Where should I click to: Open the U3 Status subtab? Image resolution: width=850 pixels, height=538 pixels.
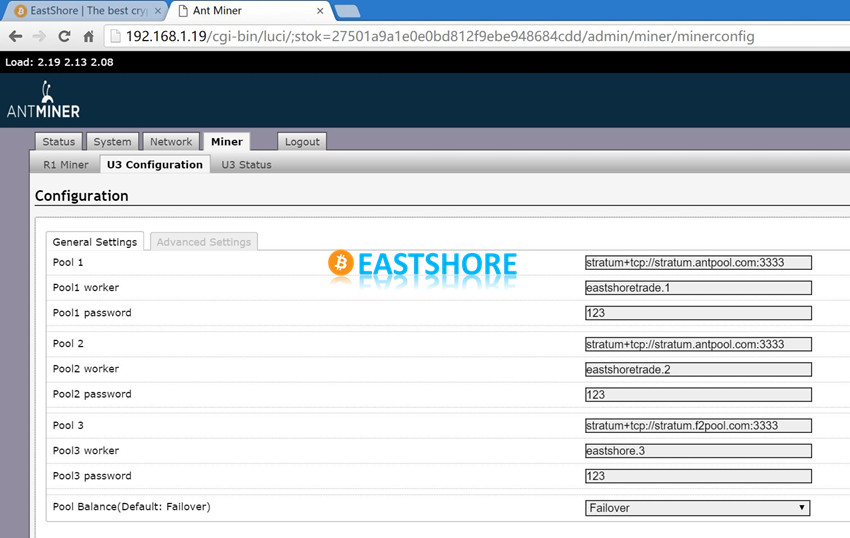coord(246,165)
